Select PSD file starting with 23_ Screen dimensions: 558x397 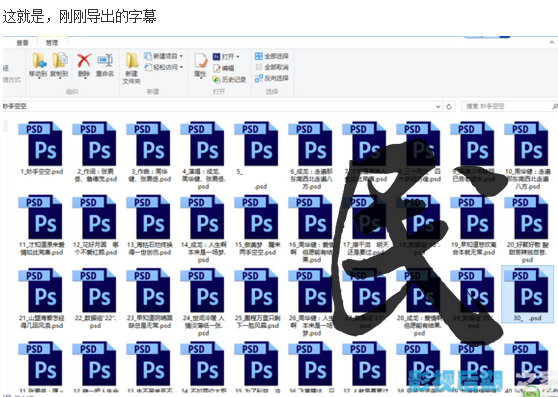coord(149,298)
